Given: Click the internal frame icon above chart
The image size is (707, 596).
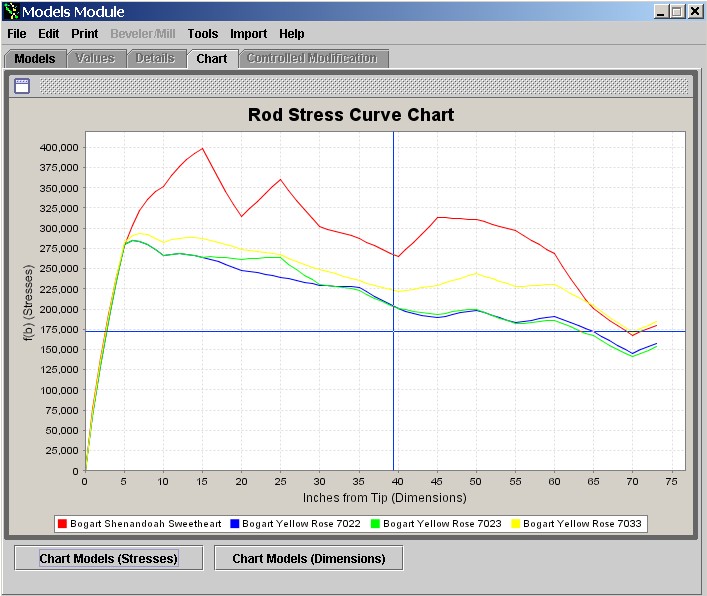Looking at the screenshot, I should click(21, 85).
